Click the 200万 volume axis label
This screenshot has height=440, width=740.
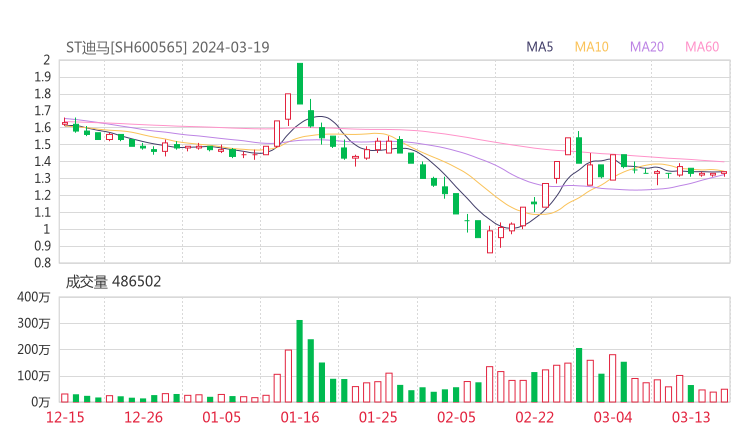point(34,350)
